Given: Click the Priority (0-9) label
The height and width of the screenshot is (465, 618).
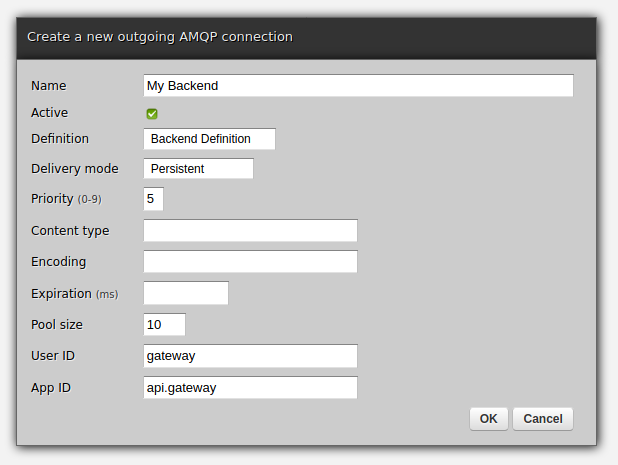Looking at the screenshot, I should coord(66,199).
